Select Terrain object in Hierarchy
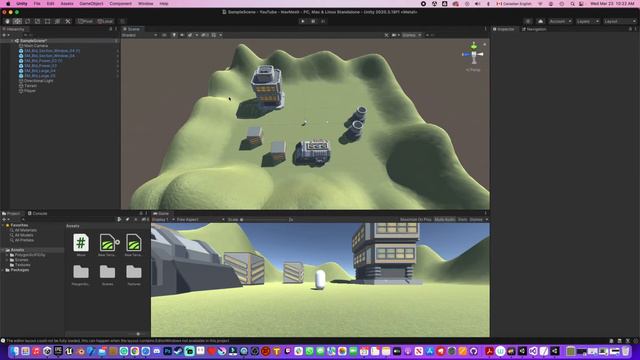The height and width of the screenshot is (360, 640). tap(28, 86)
